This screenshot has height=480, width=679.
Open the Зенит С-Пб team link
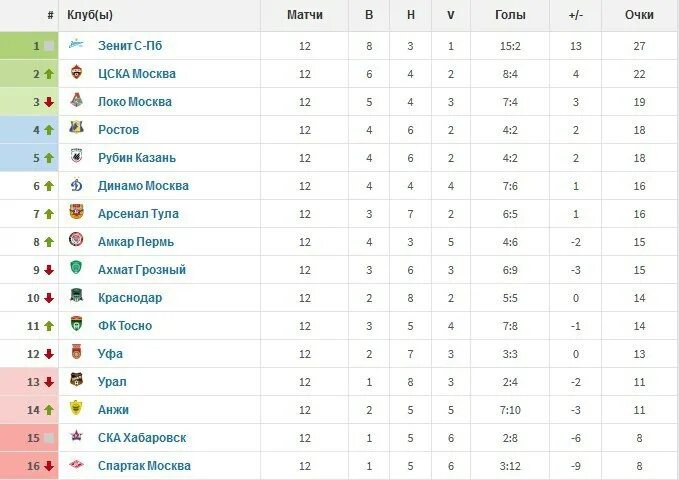tap(130, 45)
